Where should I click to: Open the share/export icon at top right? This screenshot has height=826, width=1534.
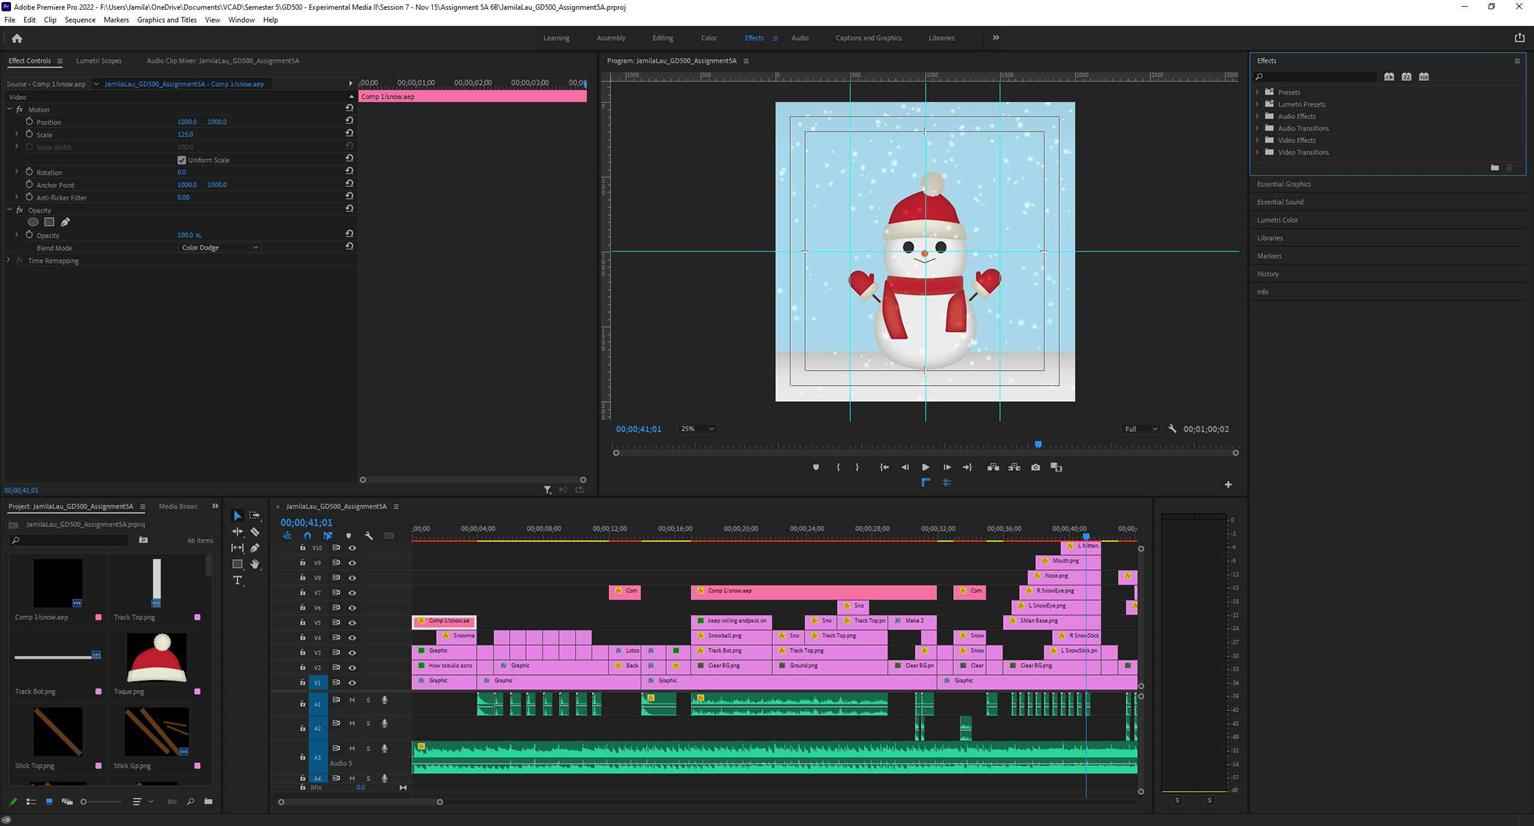click(x=1519, y=38)
